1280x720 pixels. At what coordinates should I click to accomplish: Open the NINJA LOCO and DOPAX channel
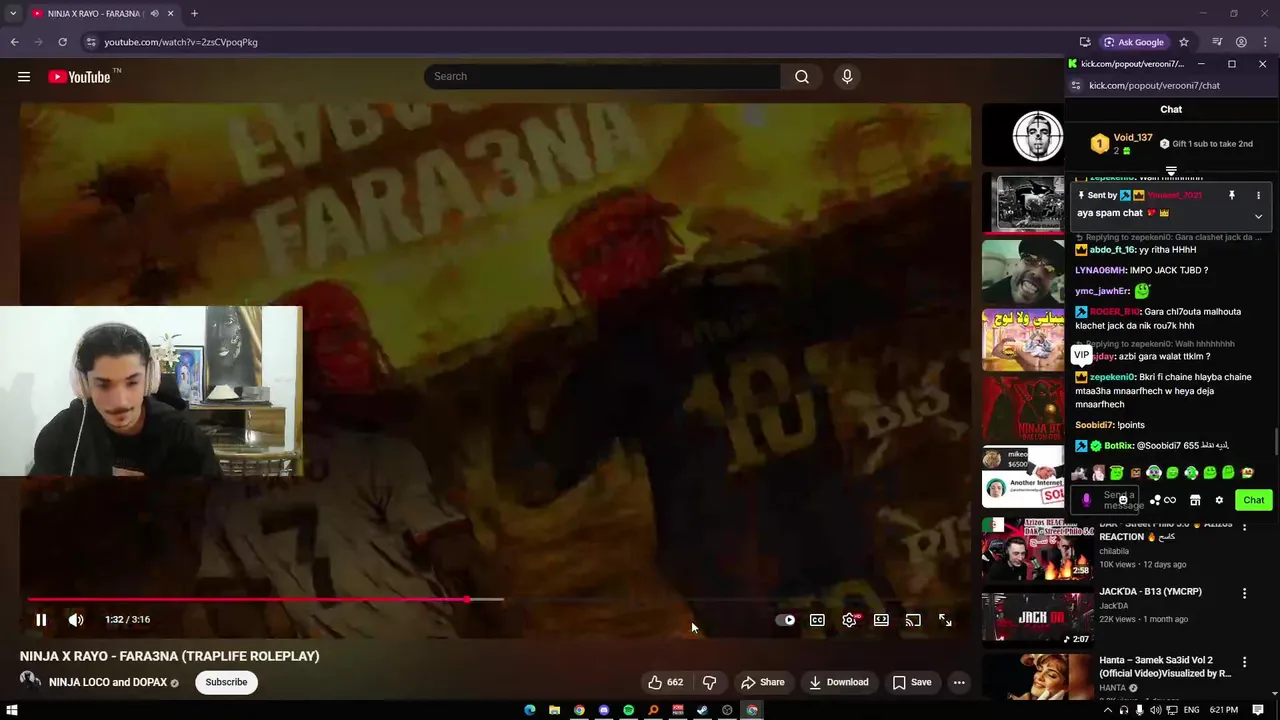(107, 682)
